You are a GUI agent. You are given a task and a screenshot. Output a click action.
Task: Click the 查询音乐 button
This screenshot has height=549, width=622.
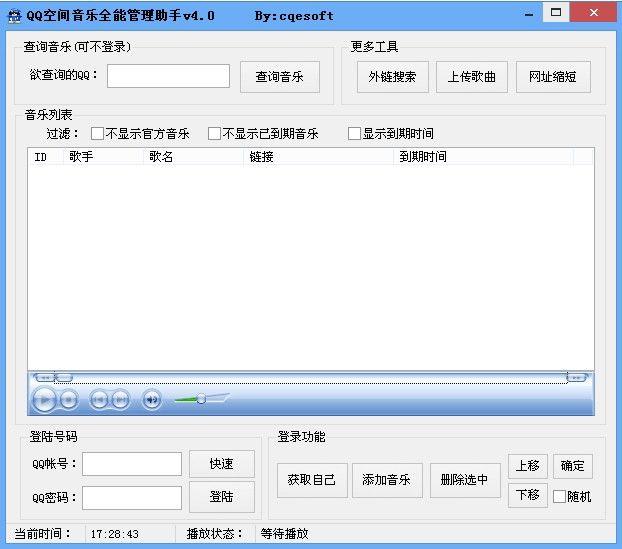tap(280, 77)
